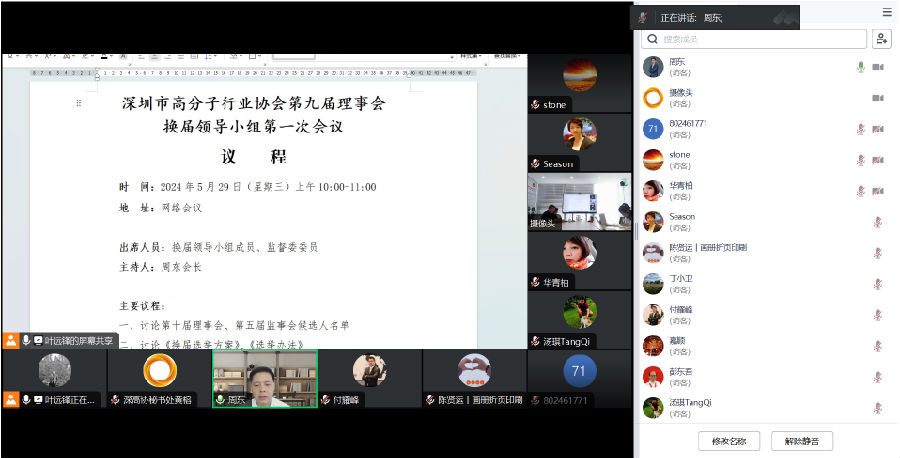Select the 华青柏 video tile
Viewport: 900px width, 458px height.
(580, 261)
